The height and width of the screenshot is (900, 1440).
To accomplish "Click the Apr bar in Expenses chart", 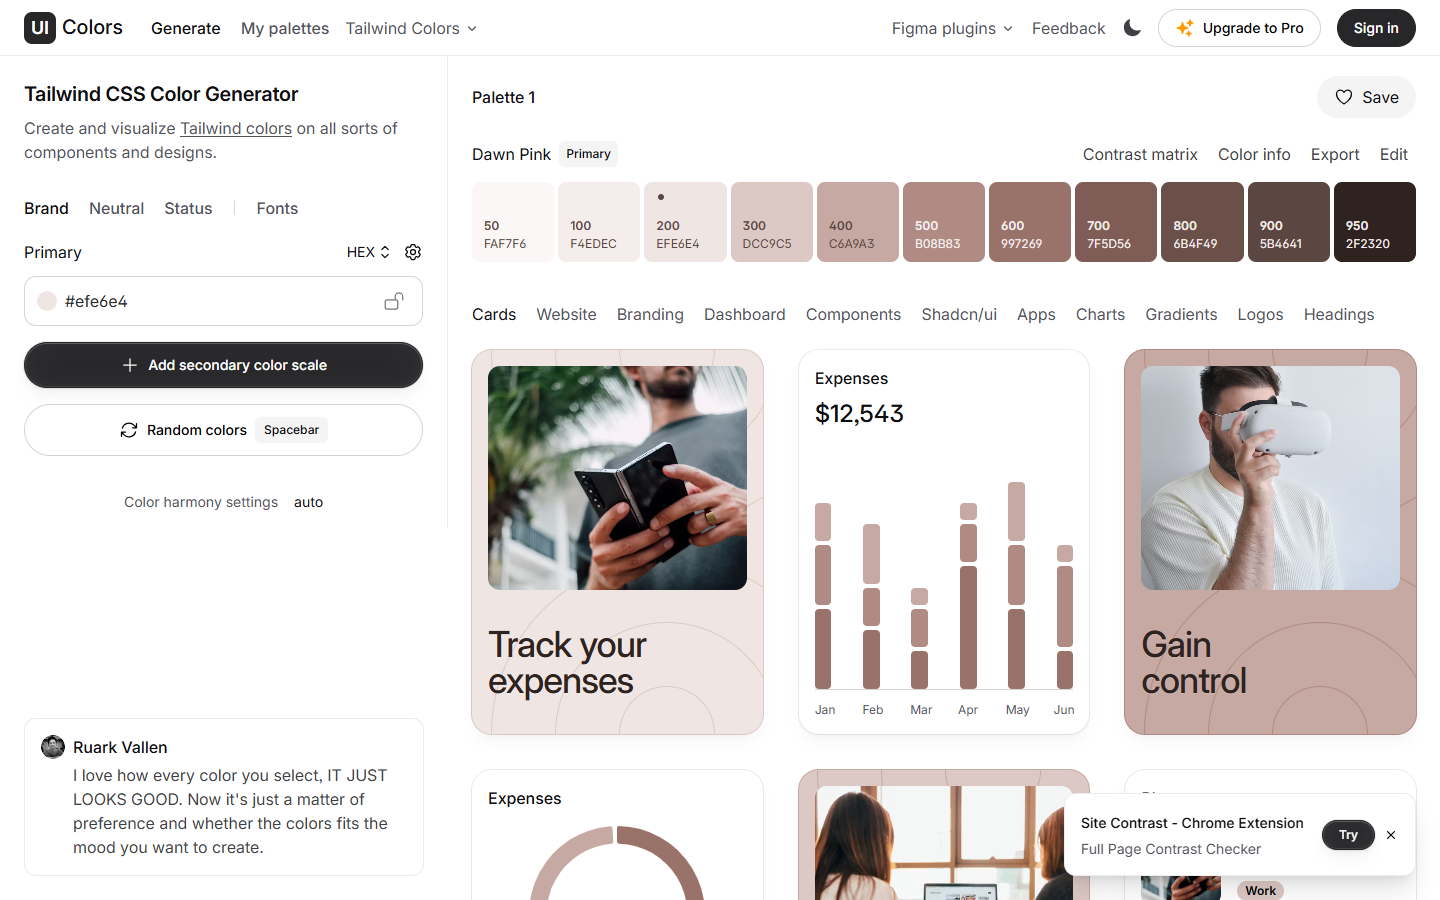I will pyautogui.click(x=968, y=596).
